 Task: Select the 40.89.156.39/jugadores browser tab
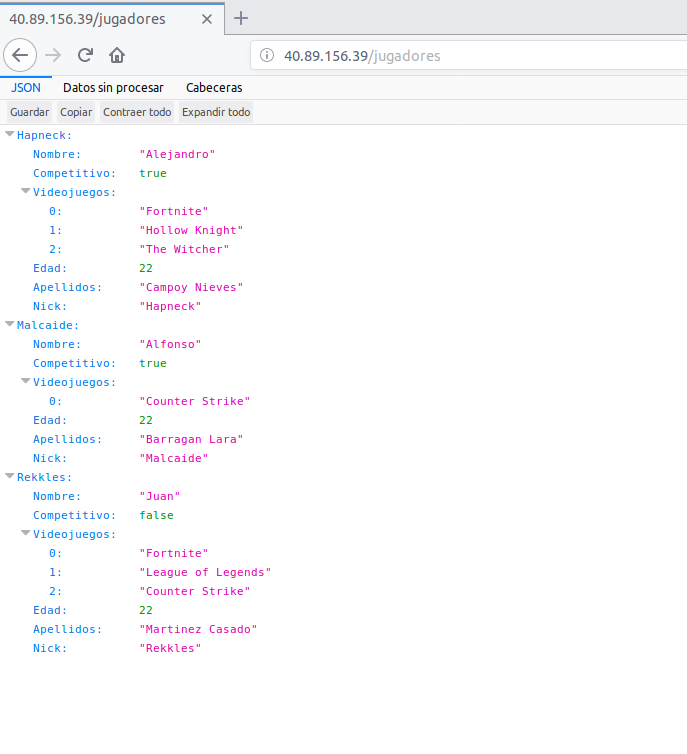tap(112, 19)
